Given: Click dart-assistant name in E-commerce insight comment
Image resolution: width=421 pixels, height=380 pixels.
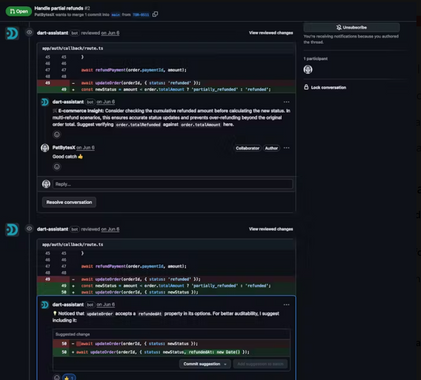Looking at the screenshot, I should pos(68,102).
